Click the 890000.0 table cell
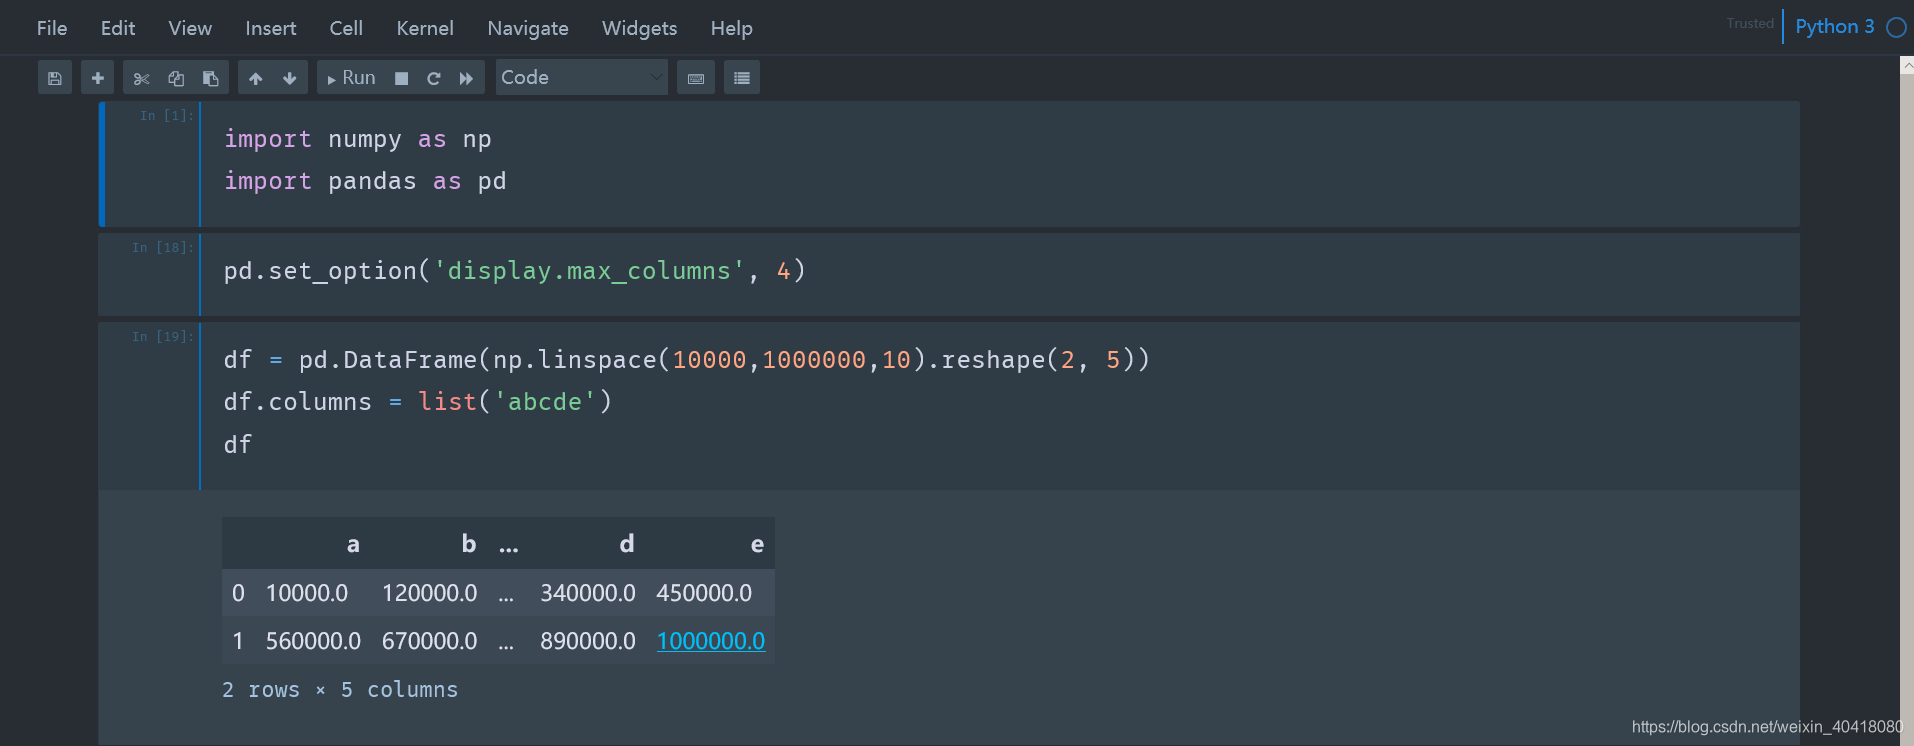 click(x=588, y=641)
